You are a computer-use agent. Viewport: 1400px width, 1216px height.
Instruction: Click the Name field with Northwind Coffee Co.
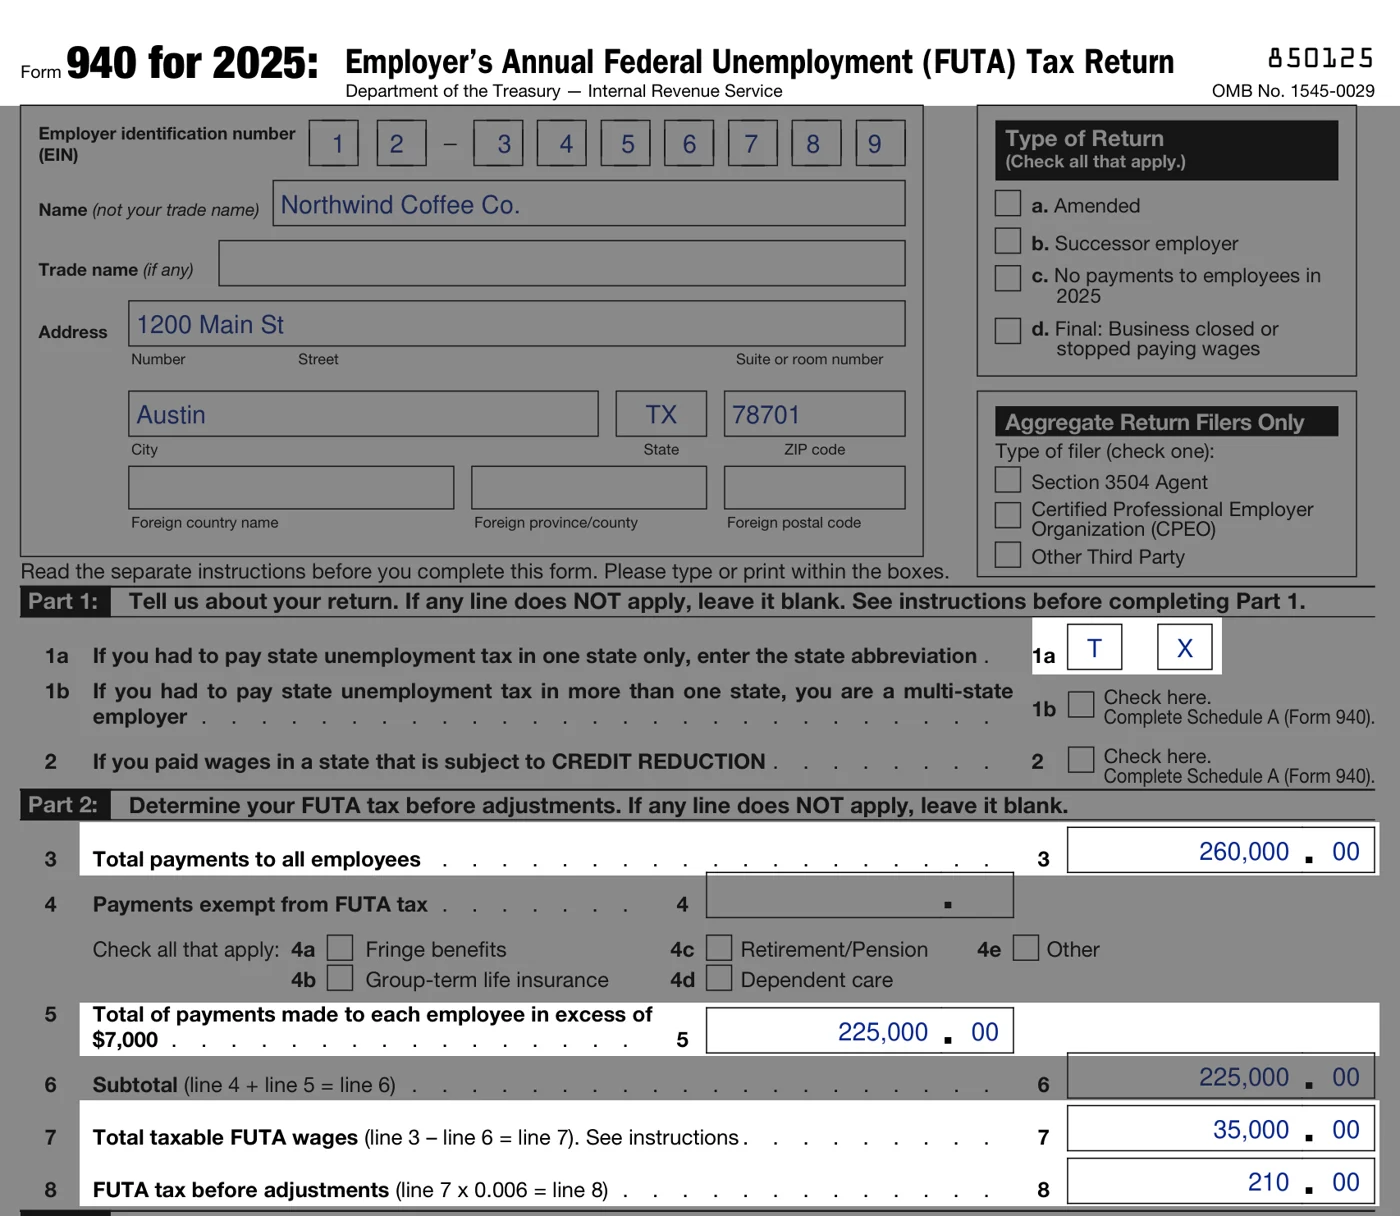point(589,203)
